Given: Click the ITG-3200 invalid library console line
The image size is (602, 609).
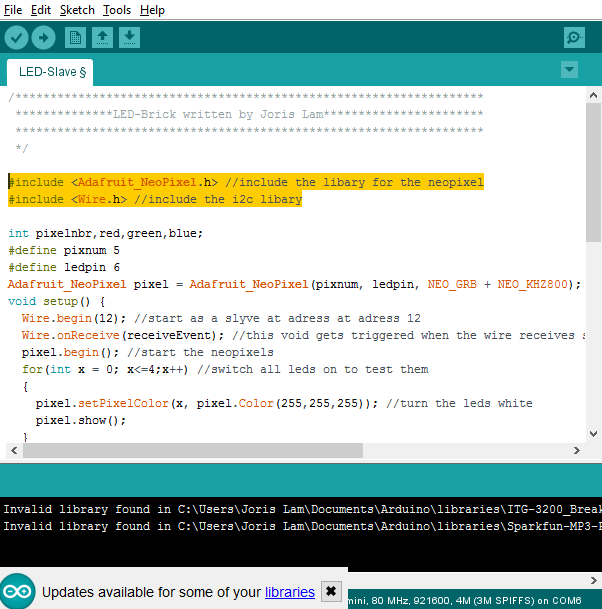Looking at the screenshot, I should 303,509.
